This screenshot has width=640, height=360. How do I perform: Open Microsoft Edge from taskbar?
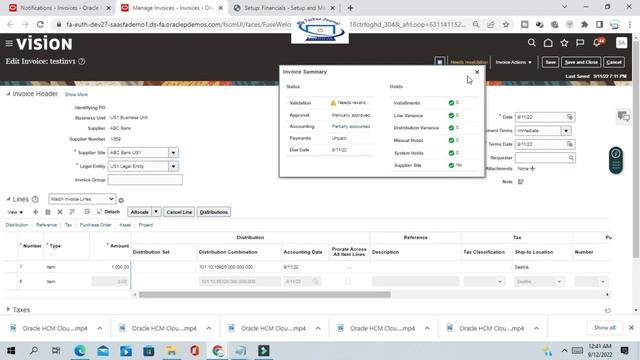[80, 351]
